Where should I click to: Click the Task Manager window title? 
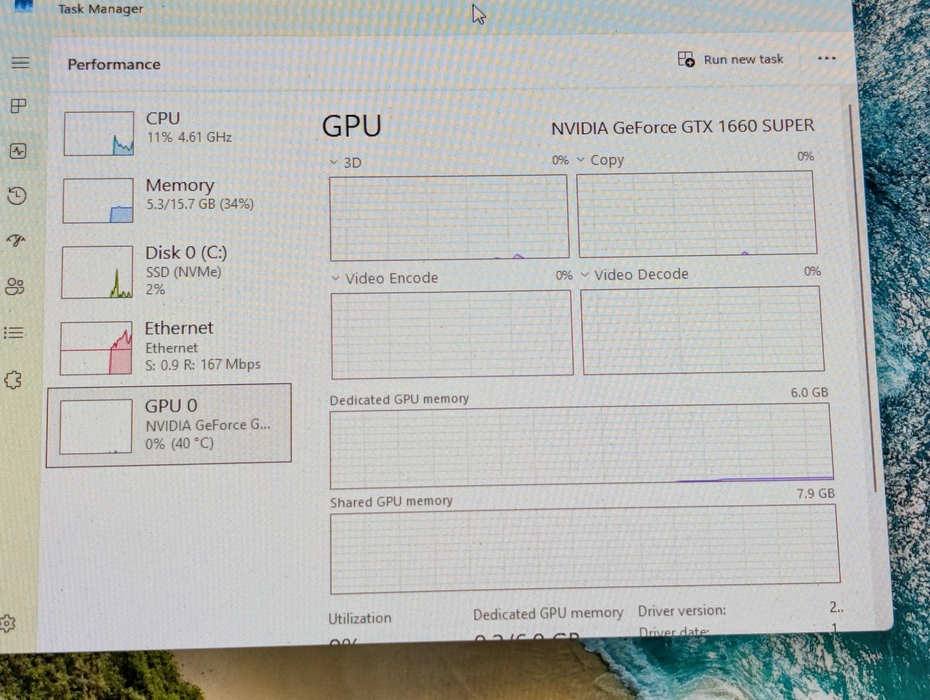(100, 9)
